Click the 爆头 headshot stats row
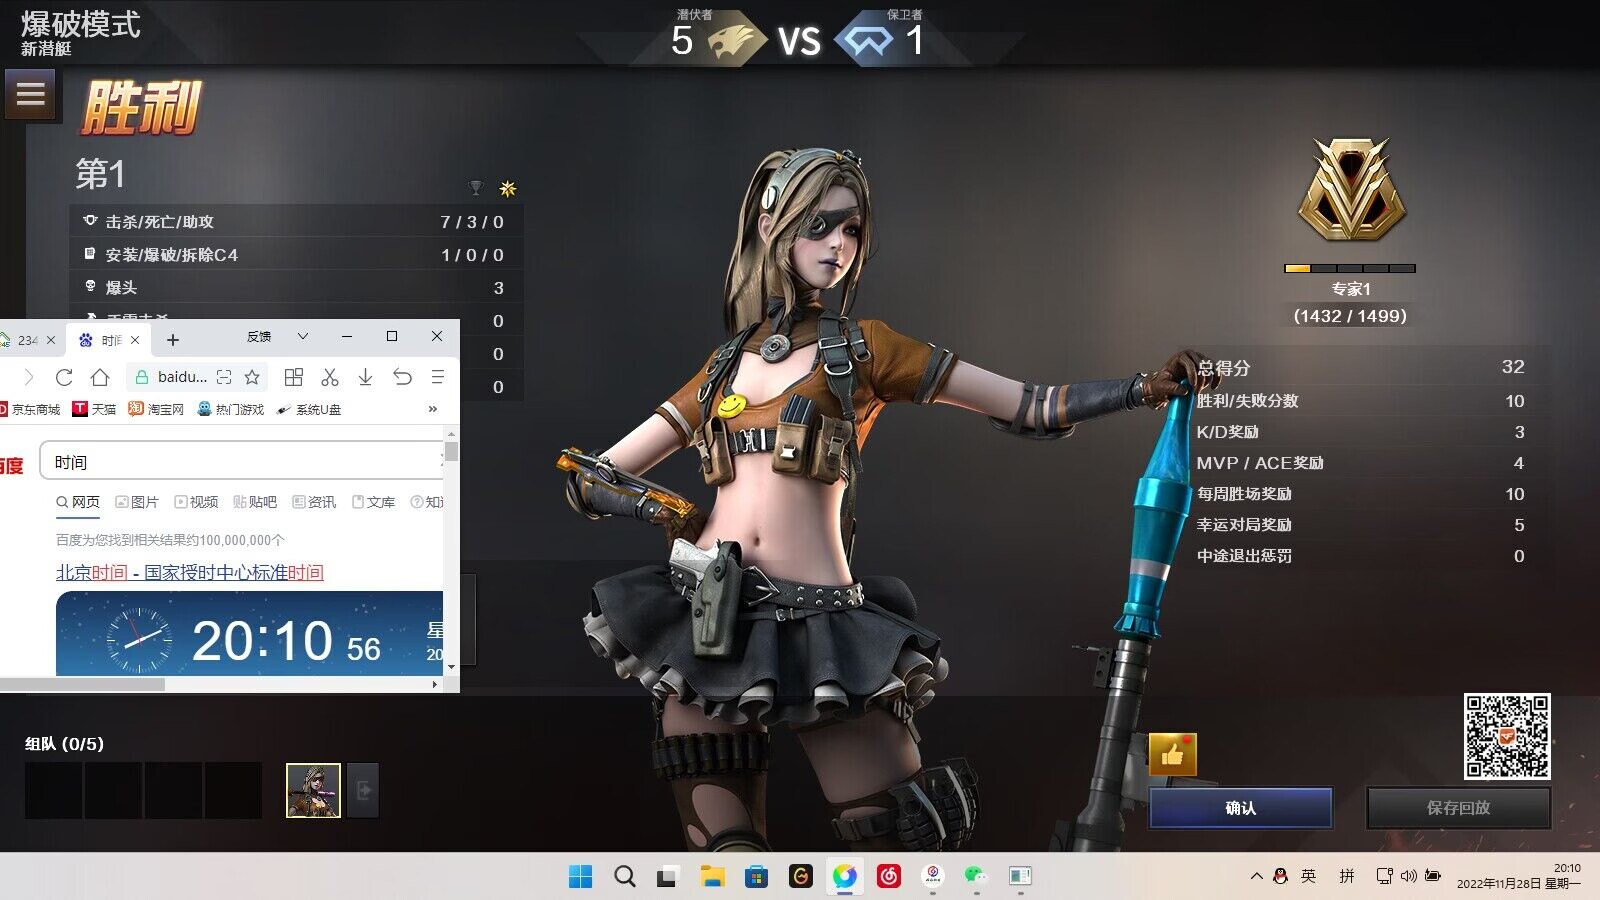The image size is (1600, 900). [x=296, y=287]
